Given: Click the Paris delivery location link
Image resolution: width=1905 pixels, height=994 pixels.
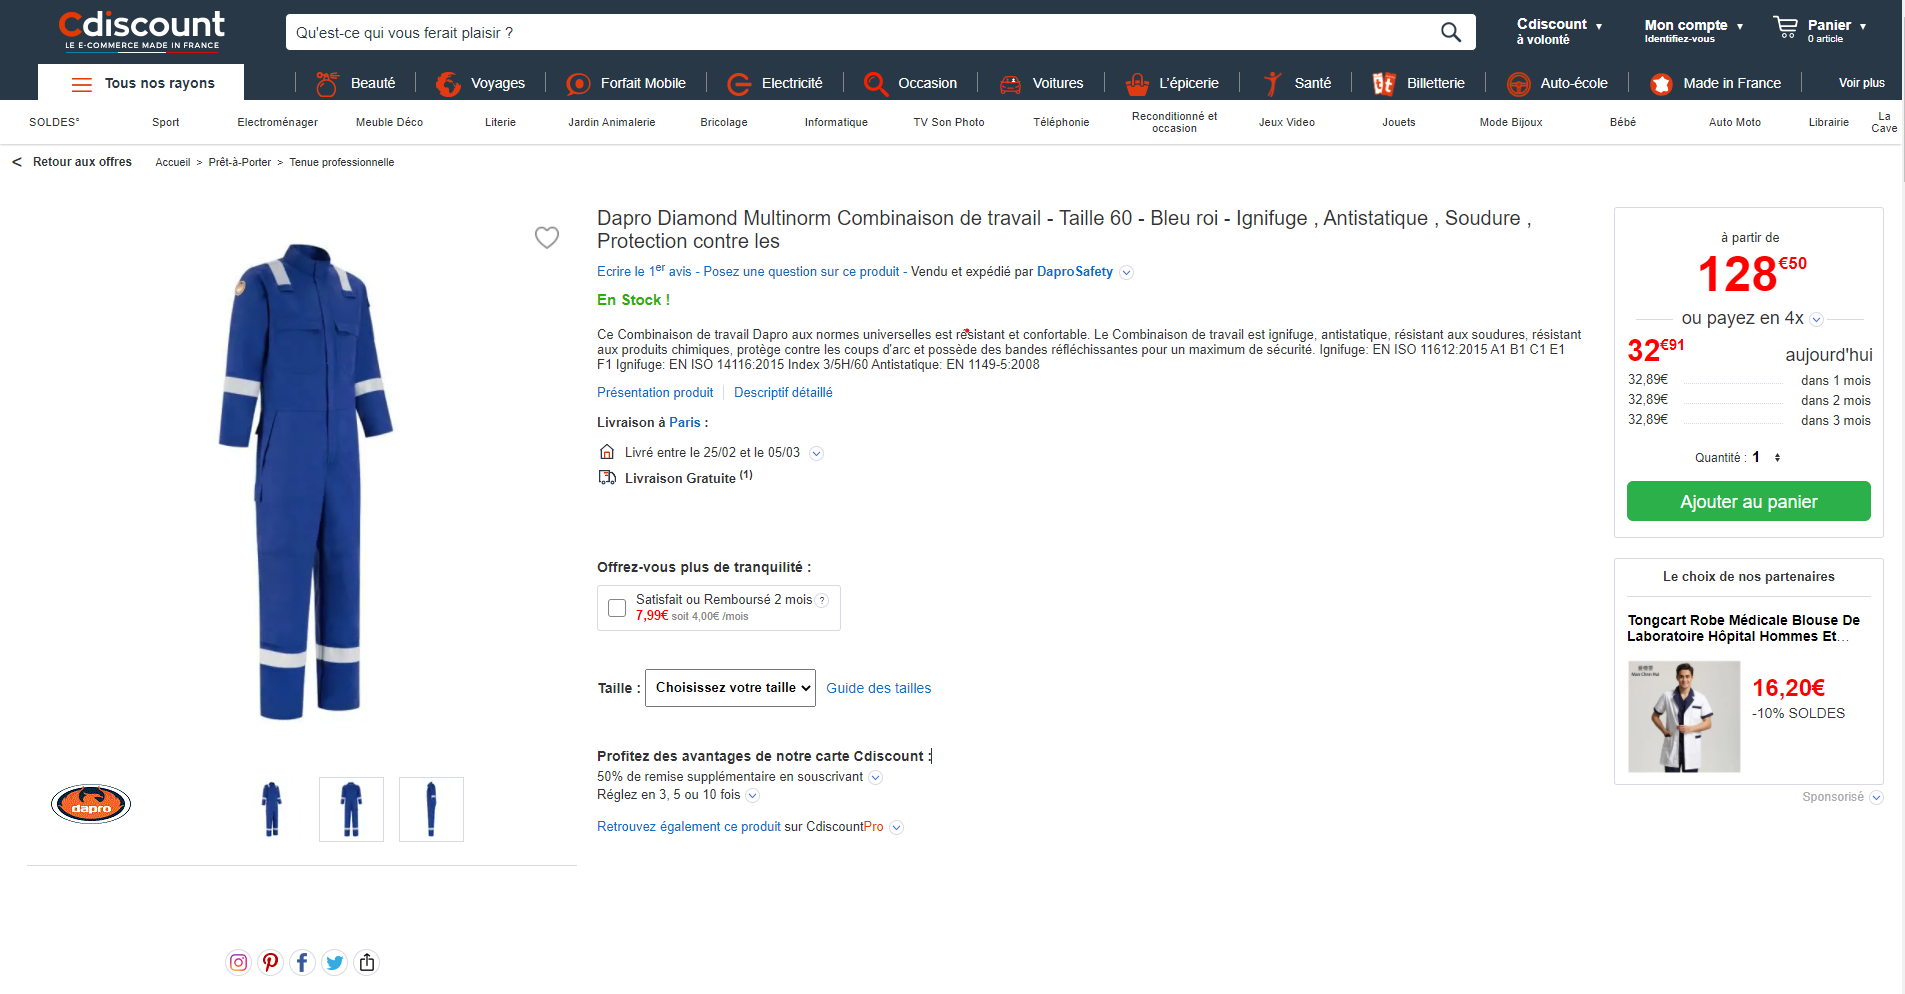Looking at the screenshot, I should [685, 422].
